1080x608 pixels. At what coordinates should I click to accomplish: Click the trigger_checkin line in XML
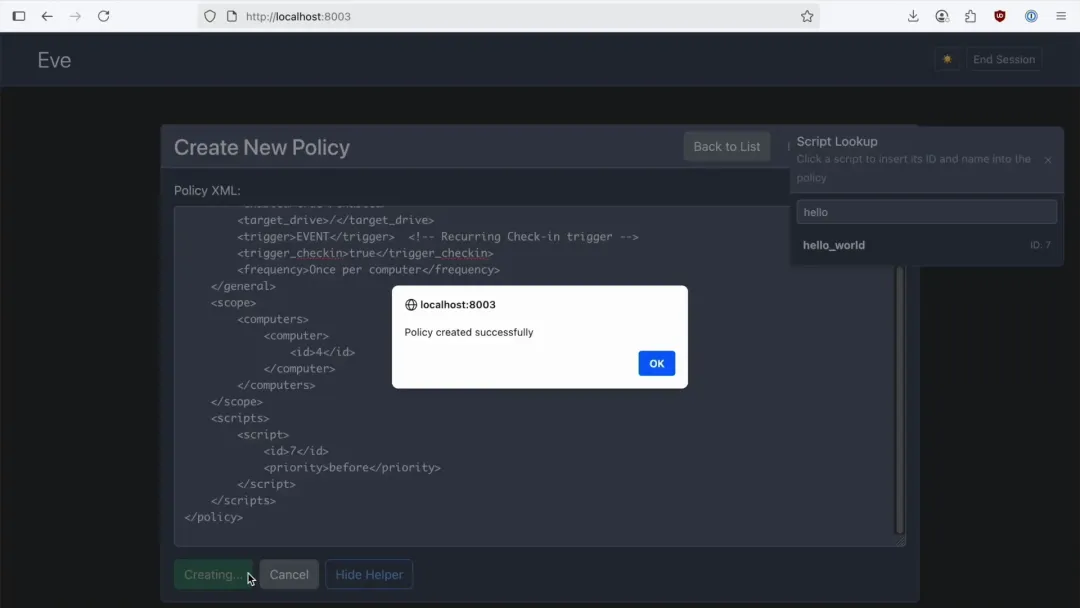point(365,253)
